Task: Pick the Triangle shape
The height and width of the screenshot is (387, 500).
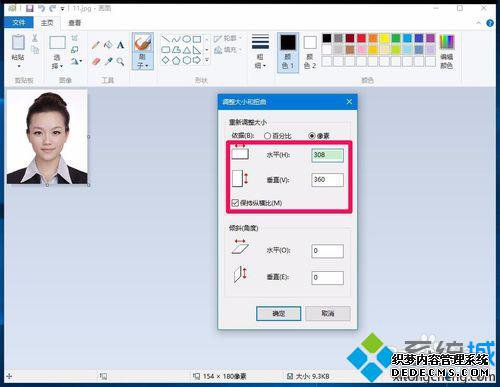Action: 187,50
